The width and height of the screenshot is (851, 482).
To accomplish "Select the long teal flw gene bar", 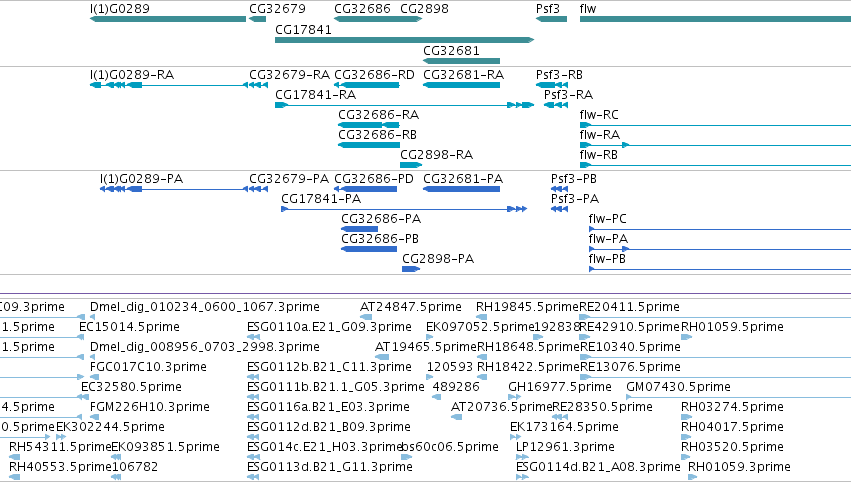I will [x=715, y=19].
